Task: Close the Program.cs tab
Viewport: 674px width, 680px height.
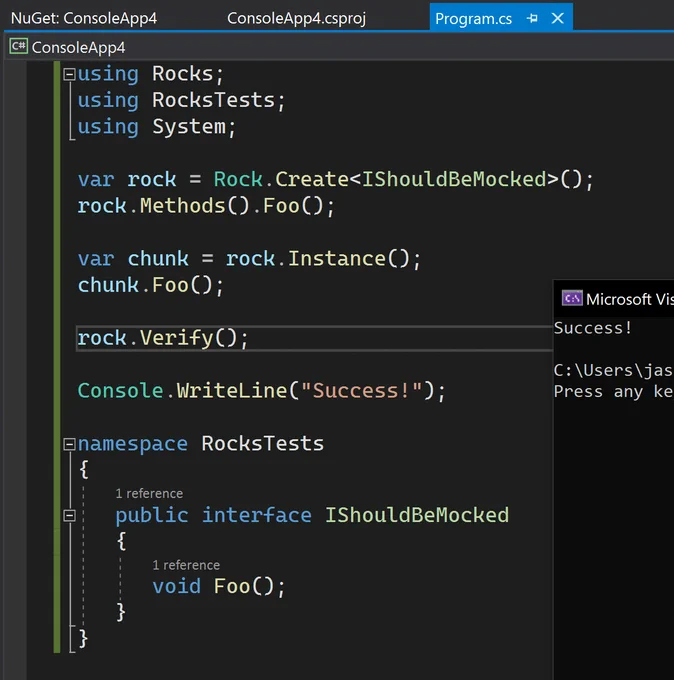Action: click(557, 18)
